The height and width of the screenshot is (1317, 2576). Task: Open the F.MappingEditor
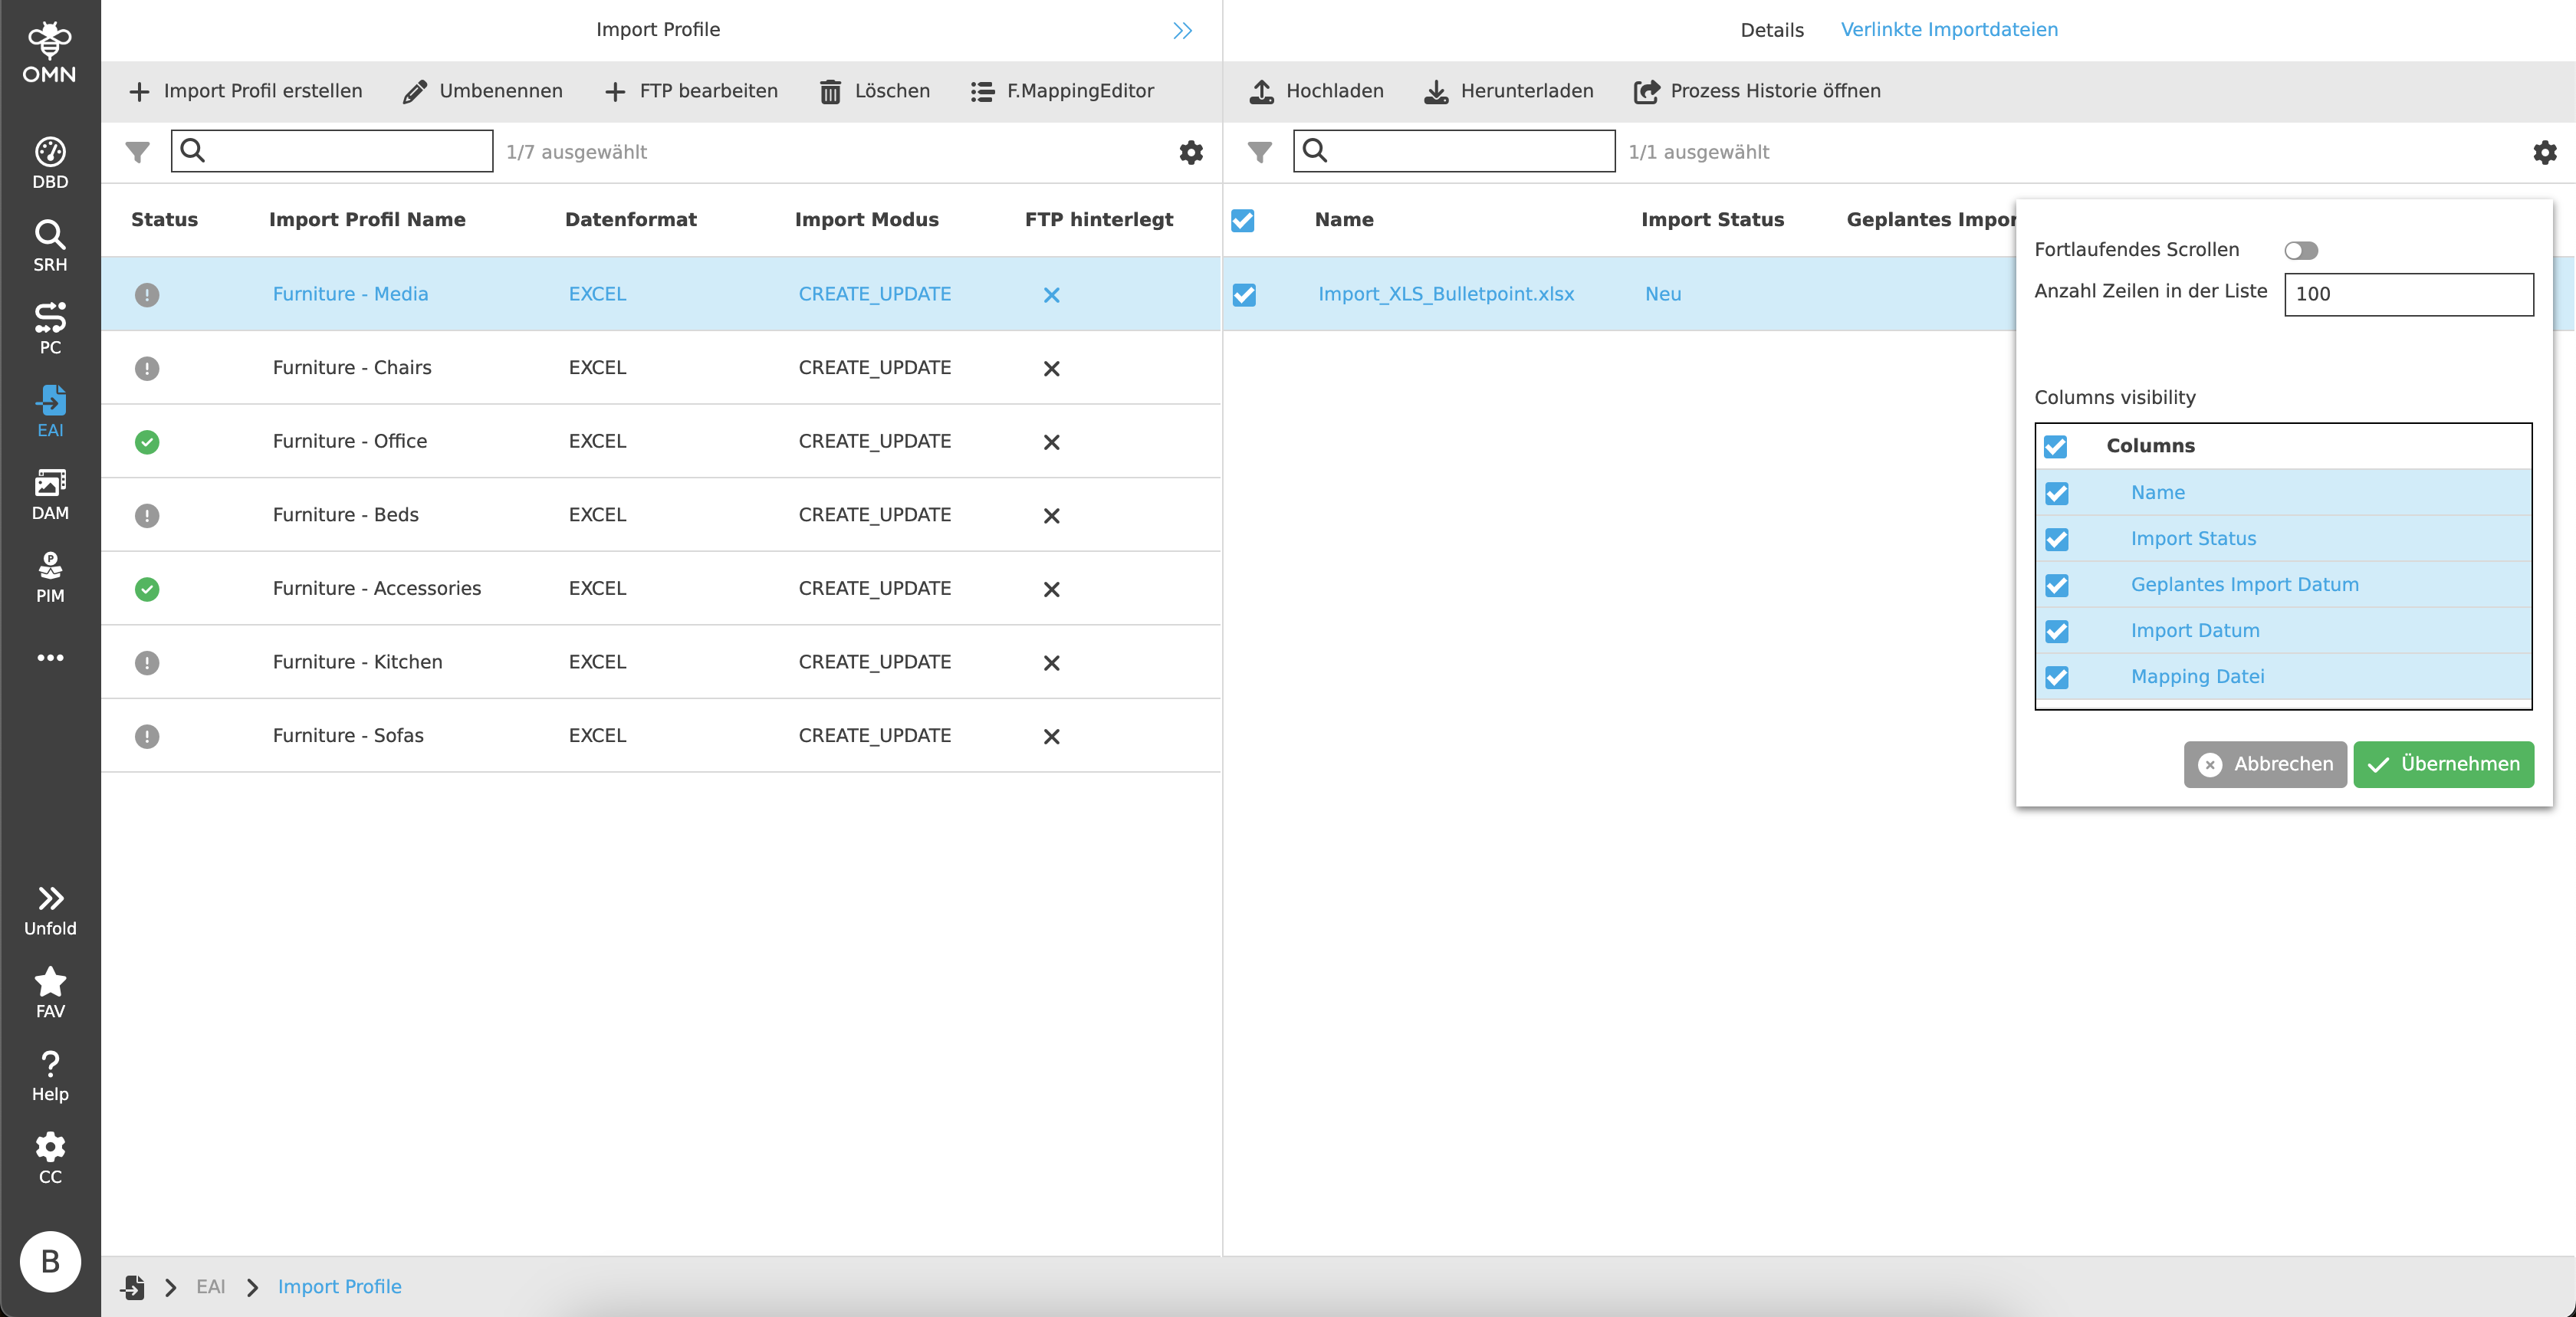tap(1062, 91)
